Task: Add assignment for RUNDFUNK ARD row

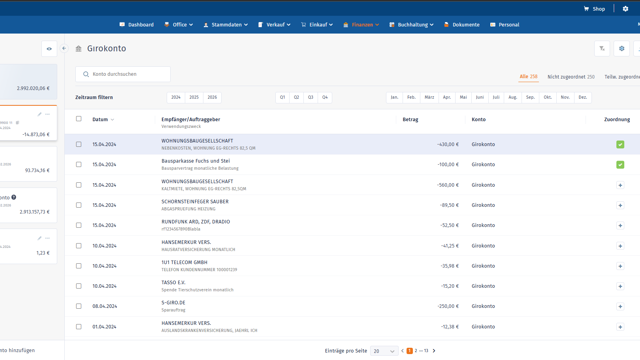Action: coord(620,225)
